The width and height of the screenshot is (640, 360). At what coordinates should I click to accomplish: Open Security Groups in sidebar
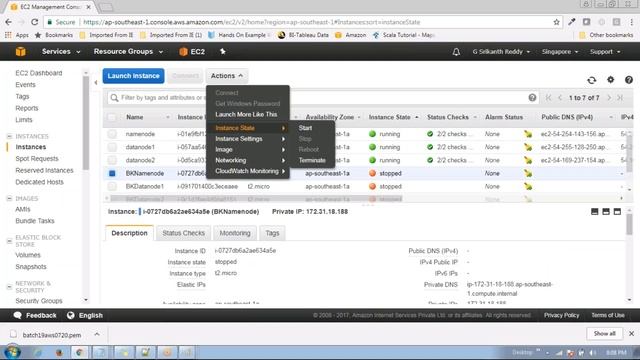click(x=39, y=301)
